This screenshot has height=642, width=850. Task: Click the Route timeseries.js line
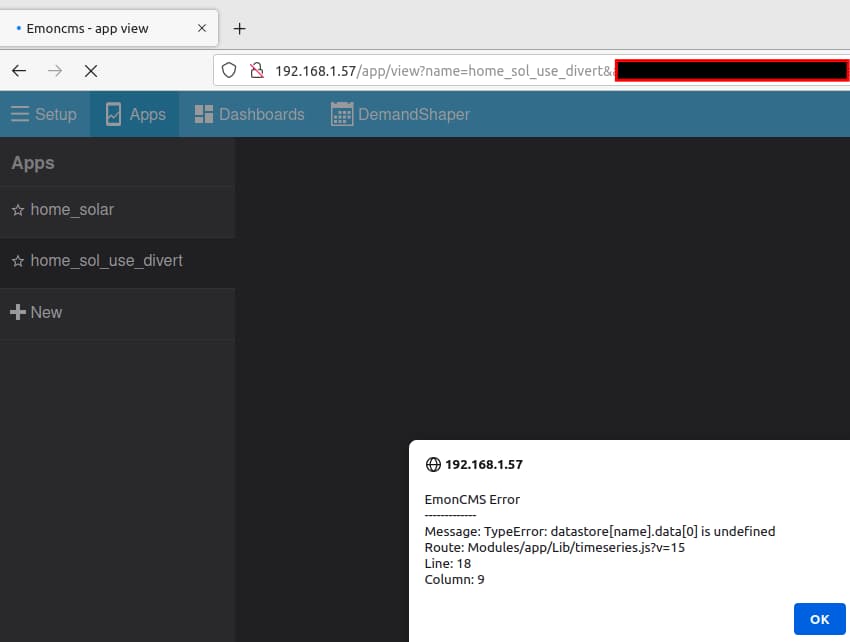coord(555,548)
